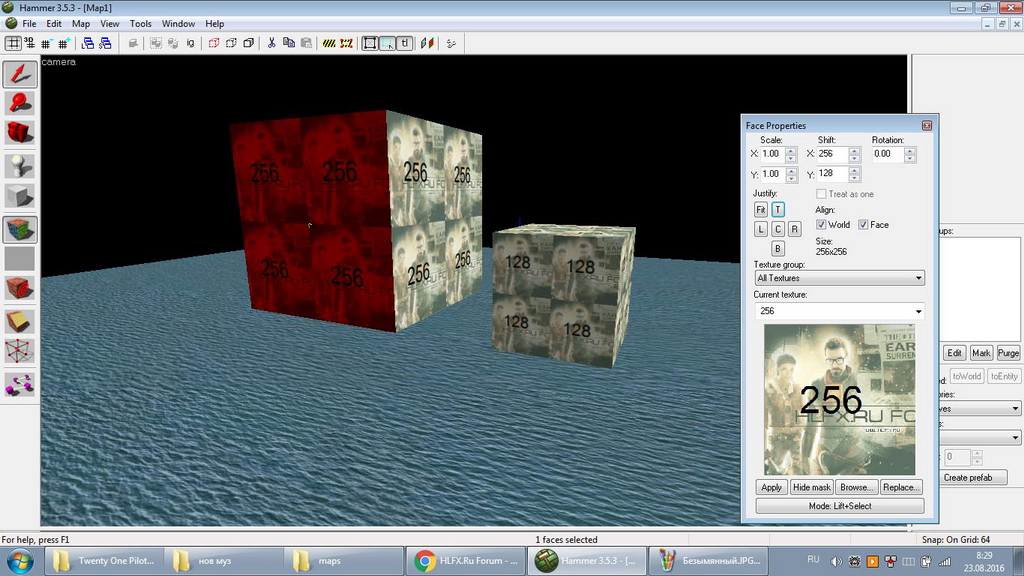1024x576 pixels.
Task: Open the Map menu
Action: [81, 23]
